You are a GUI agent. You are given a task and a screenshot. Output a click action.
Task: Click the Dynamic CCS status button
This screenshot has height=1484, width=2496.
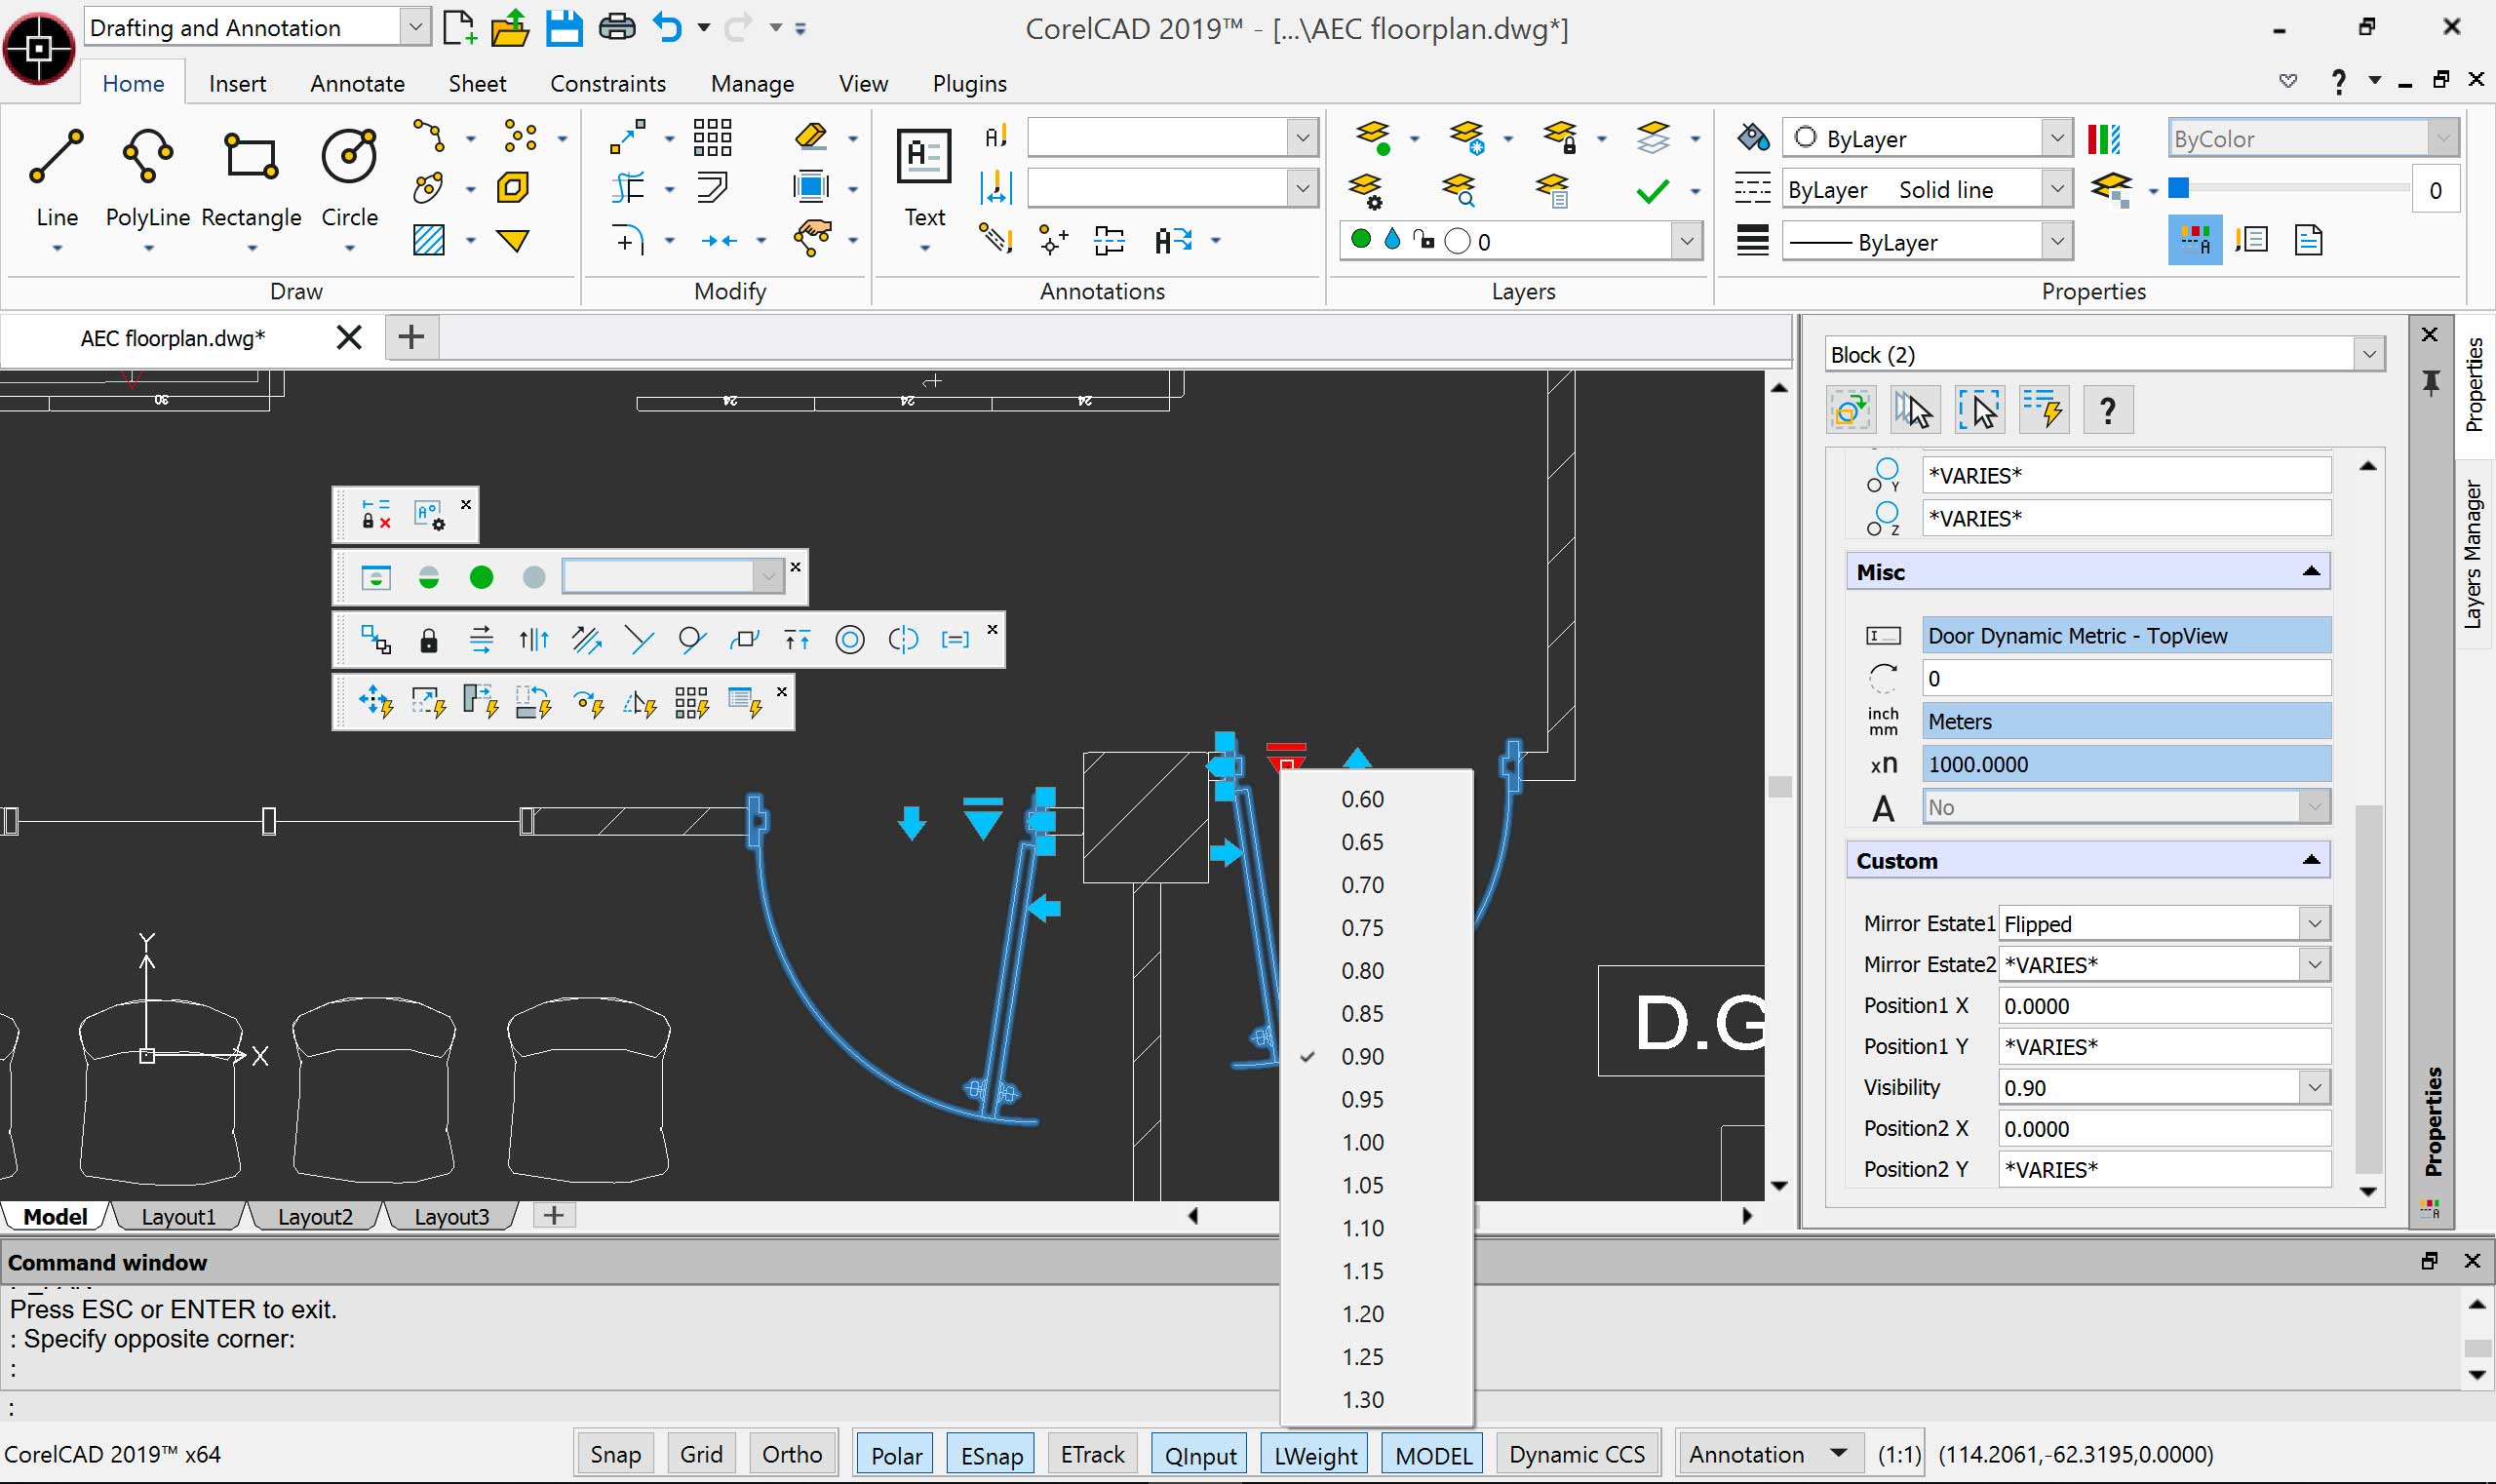point(1576,1454)
